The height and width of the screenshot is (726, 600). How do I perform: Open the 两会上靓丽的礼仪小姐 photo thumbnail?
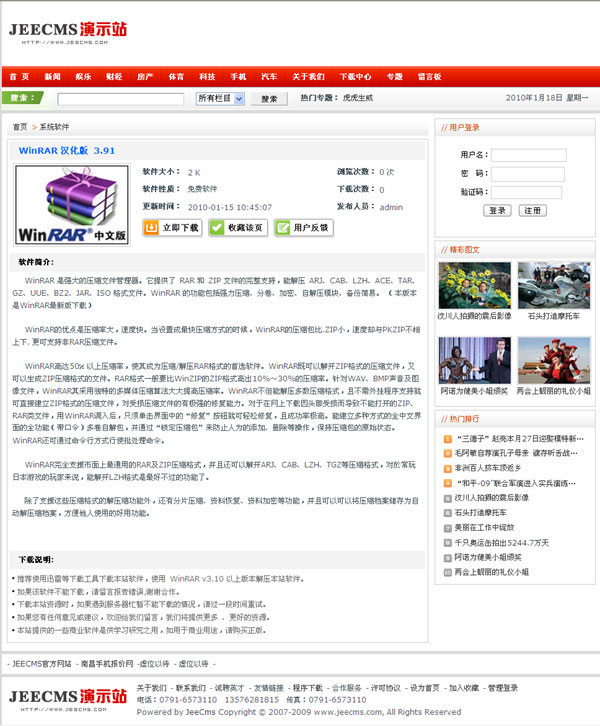(554, 360)
